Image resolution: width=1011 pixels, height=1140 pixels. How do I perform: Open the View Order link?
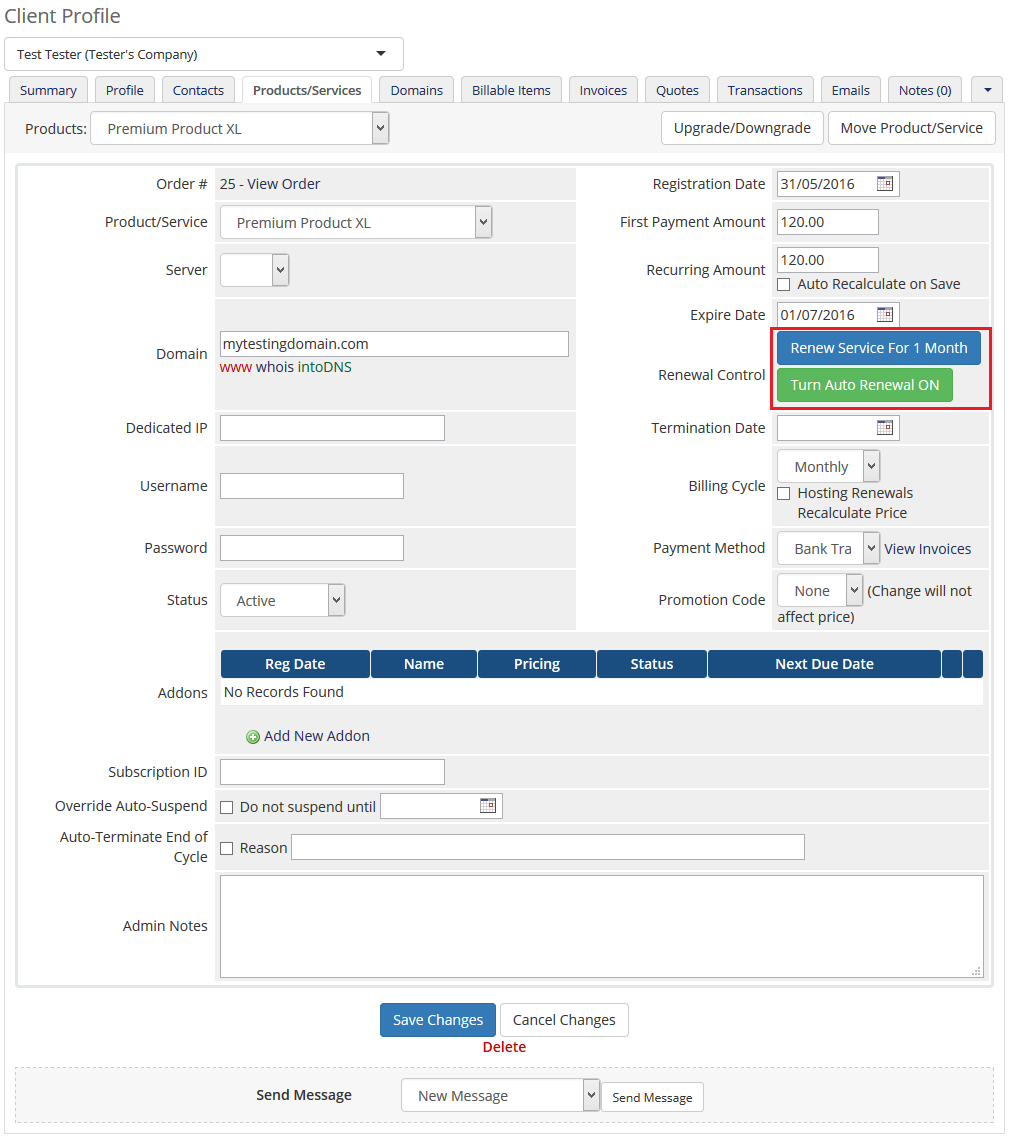pyautogui.click(x=283, y=184)
